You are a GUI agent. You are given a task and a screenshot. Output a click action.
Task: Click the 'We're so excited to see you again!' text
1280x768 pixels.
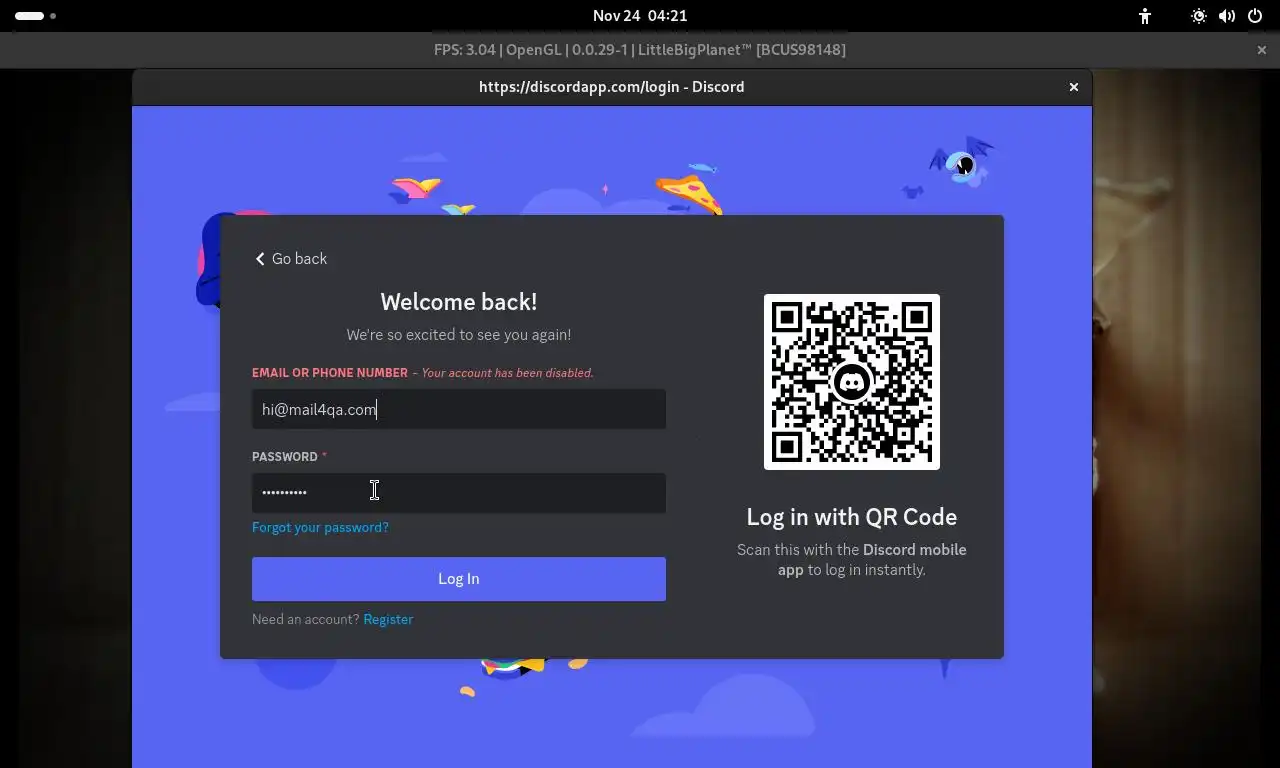tap(459, 335)
